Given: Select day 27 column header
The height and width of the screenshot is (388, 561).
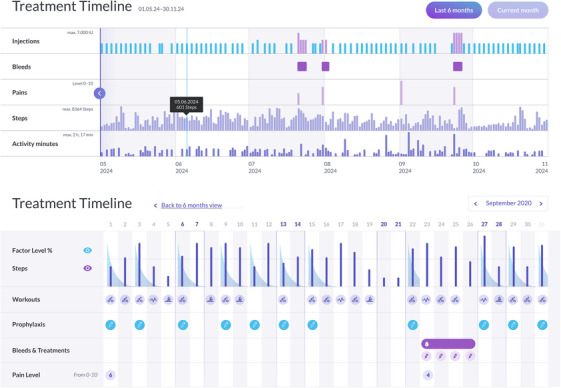Looking at the screenshot, I should click(484, 224).
